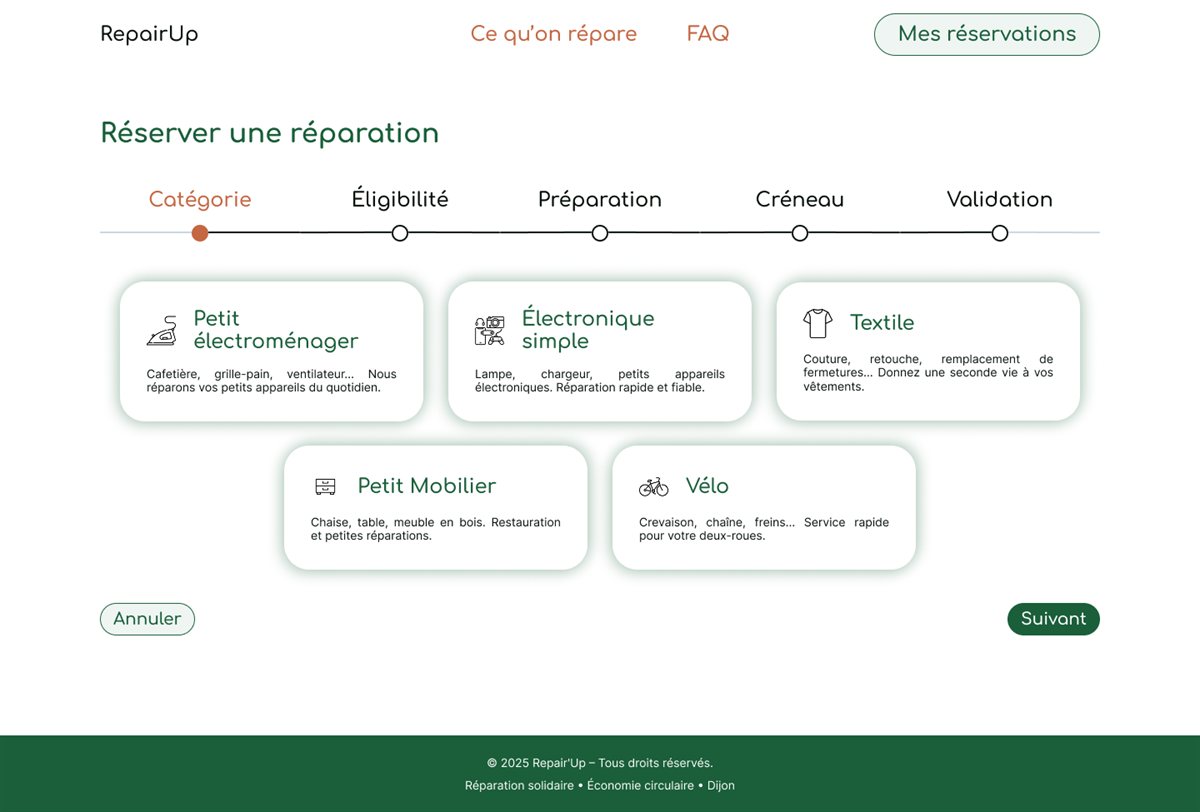Viewport: 1200px width, 812px height.
Task: Click the 'Réserver une réparation' heading
Action: [270, 133]
